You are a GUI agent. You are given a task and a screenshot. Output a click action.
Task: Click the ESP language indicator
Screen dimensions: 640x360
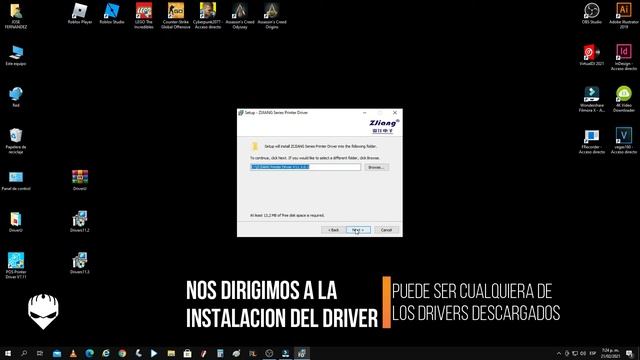593,353
